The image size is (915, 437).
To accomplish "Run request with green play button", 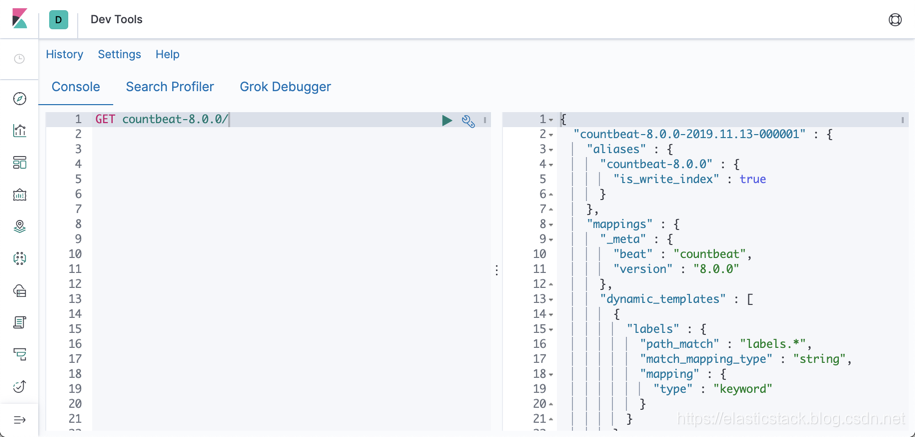I will point(447,120).
